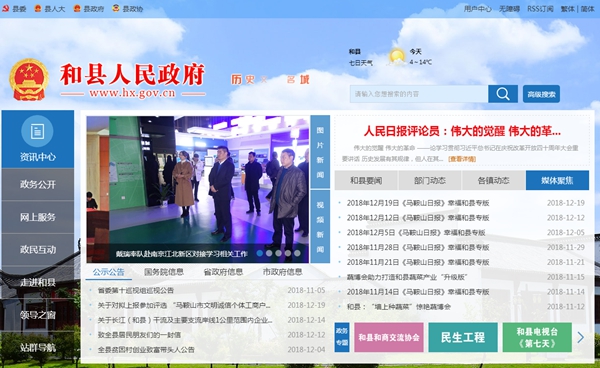Open 关于长江(和县)干流 notice
Viewport: 600px width, 368px height.
[x=185, y=320]
